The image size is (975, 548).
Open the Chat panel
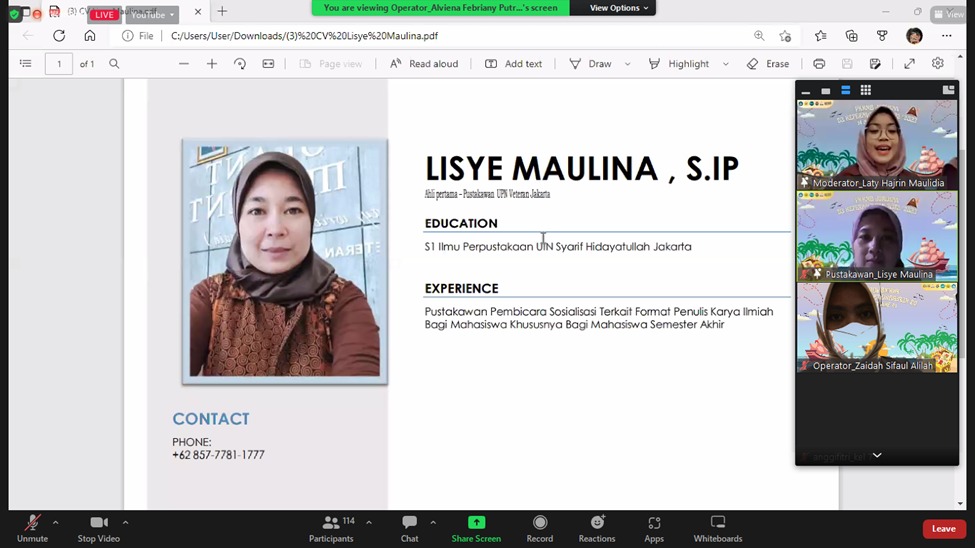point(409,527)
